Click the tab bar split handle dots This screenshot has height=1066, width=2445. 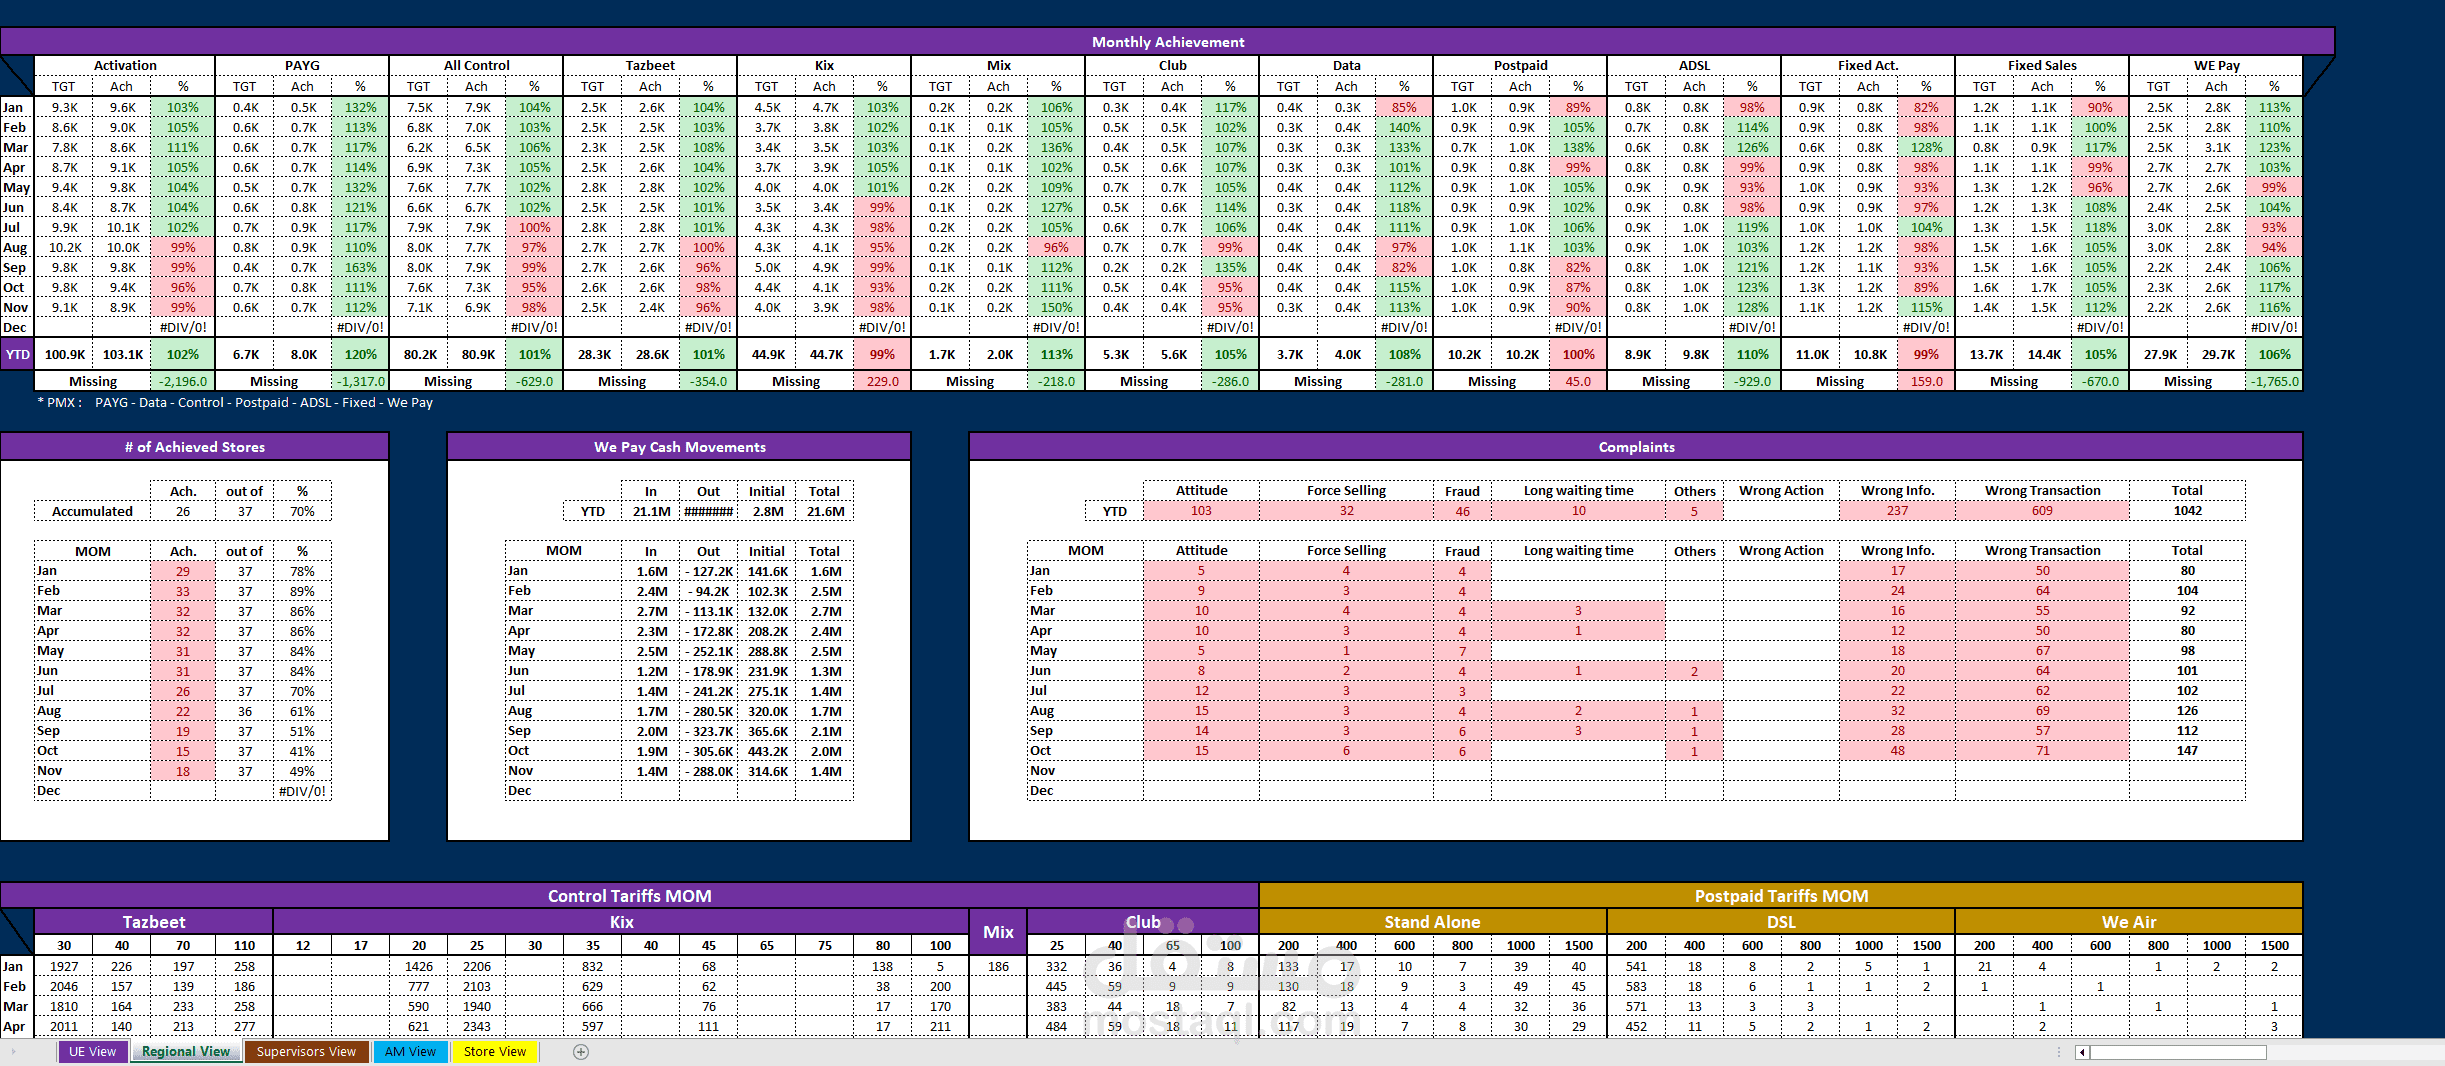coord(2059,1052)
